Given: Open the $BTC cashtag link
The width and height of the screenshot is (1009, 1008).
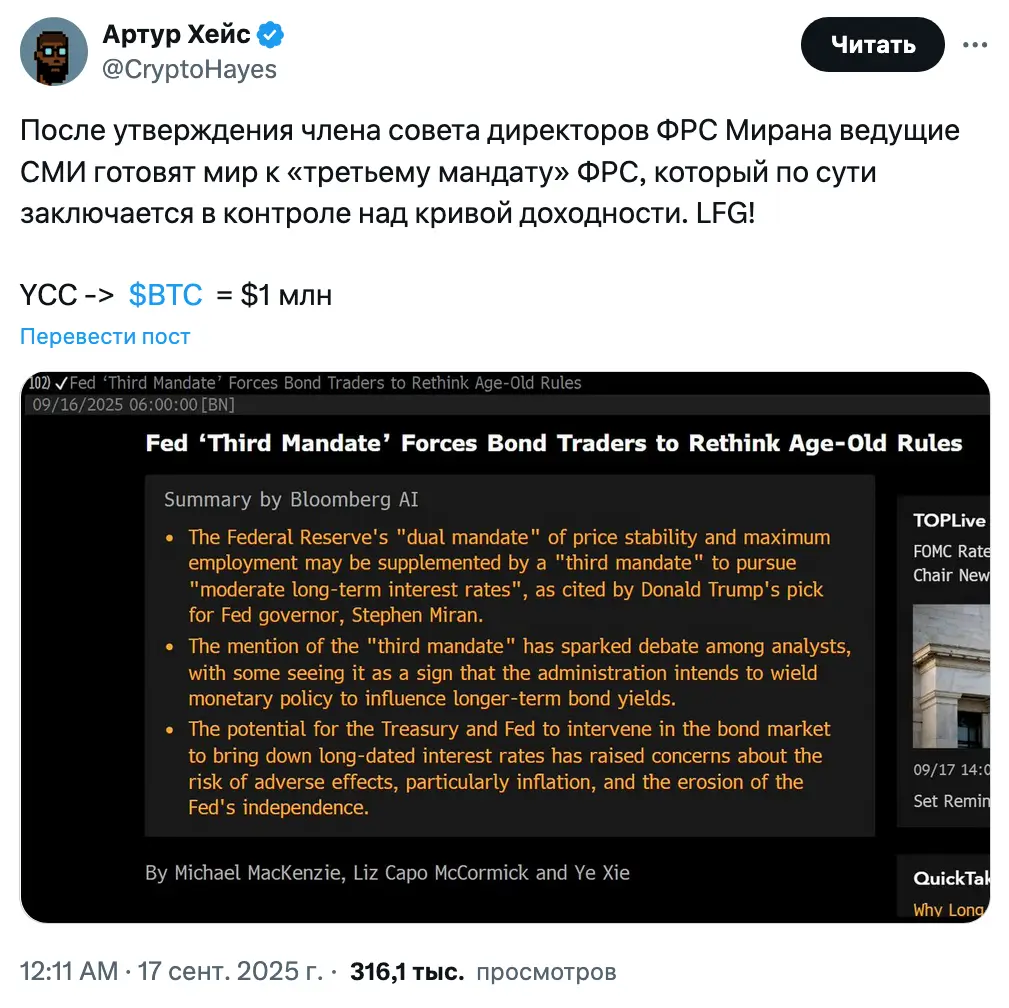Looking at the screenshot, I should pos(166,295).
